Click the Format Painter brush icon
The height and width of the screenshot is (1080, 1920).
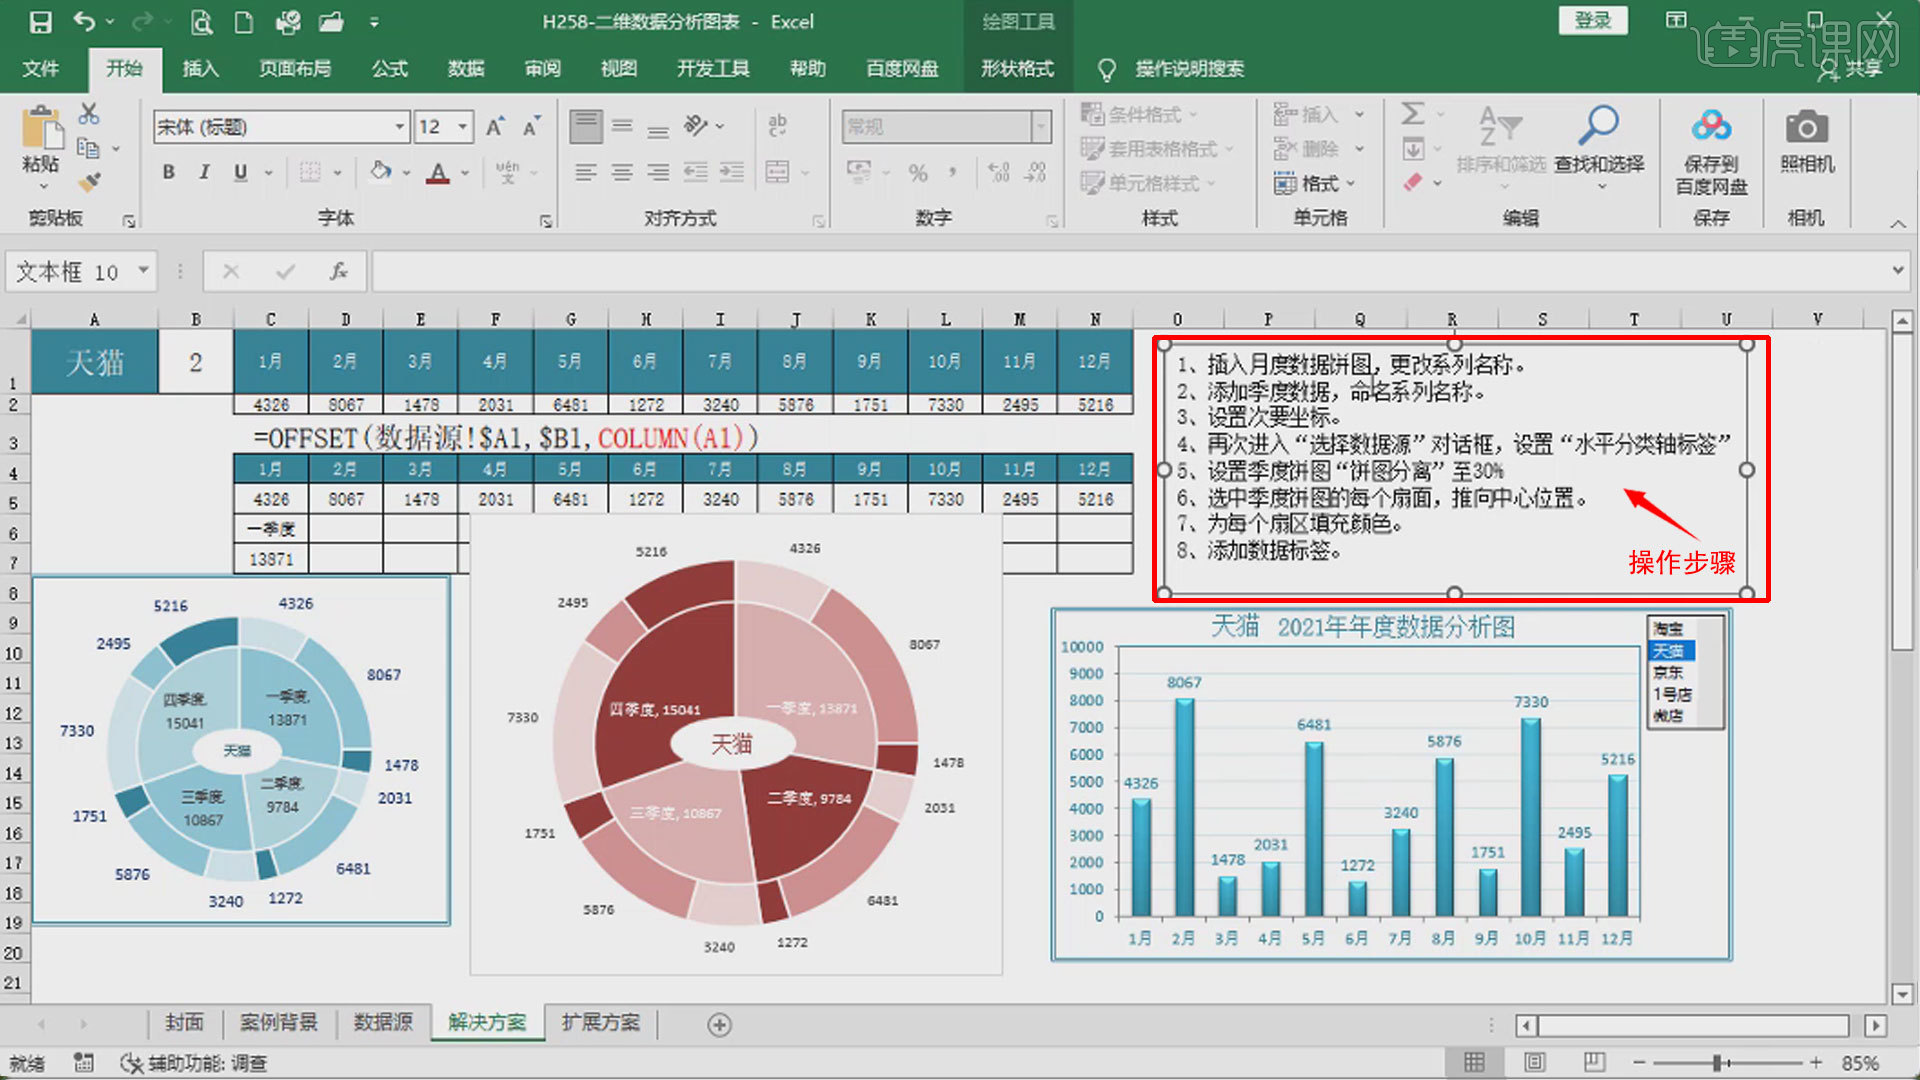point(88,180)
